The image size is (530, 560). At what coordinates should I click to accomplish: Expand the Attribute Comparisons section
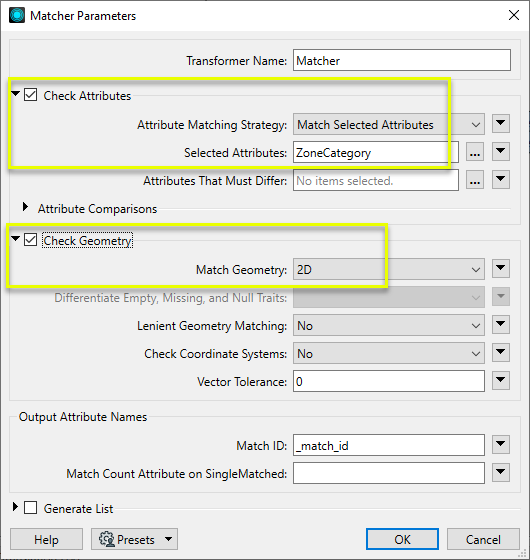tap(25, 207)
